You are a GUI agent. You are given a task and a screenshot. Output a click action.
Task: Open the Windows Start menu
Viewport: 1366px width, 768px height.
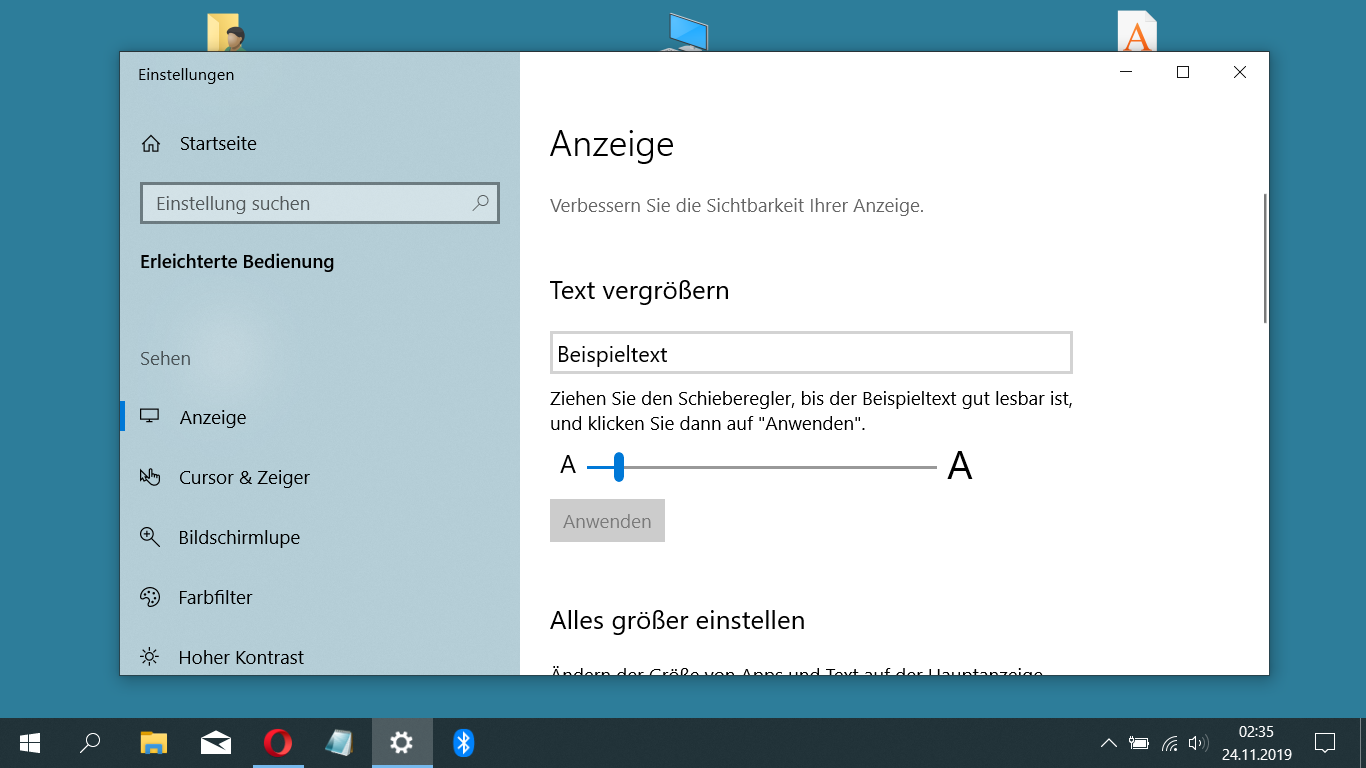point(29,743)
